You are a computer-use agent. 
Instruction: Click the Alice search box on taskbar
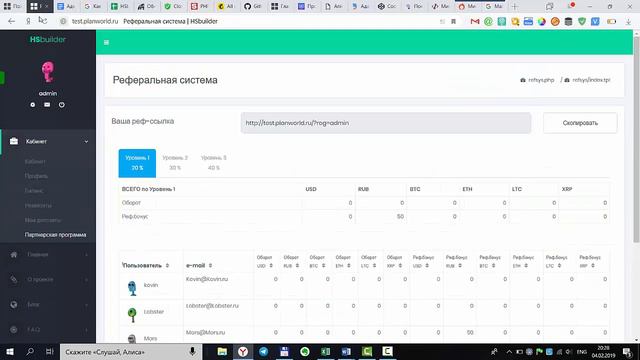(x=131, y=351)
